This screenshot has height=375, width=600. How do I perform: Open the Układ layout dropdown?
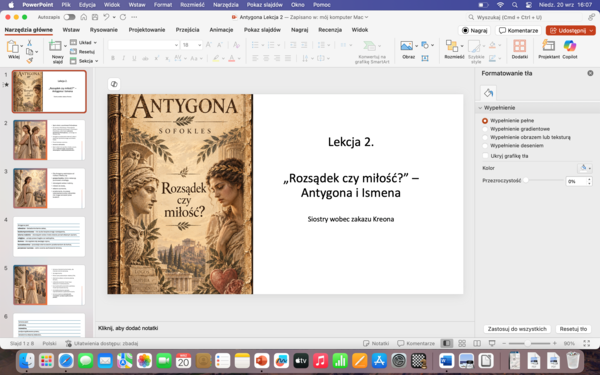(83, 42)
